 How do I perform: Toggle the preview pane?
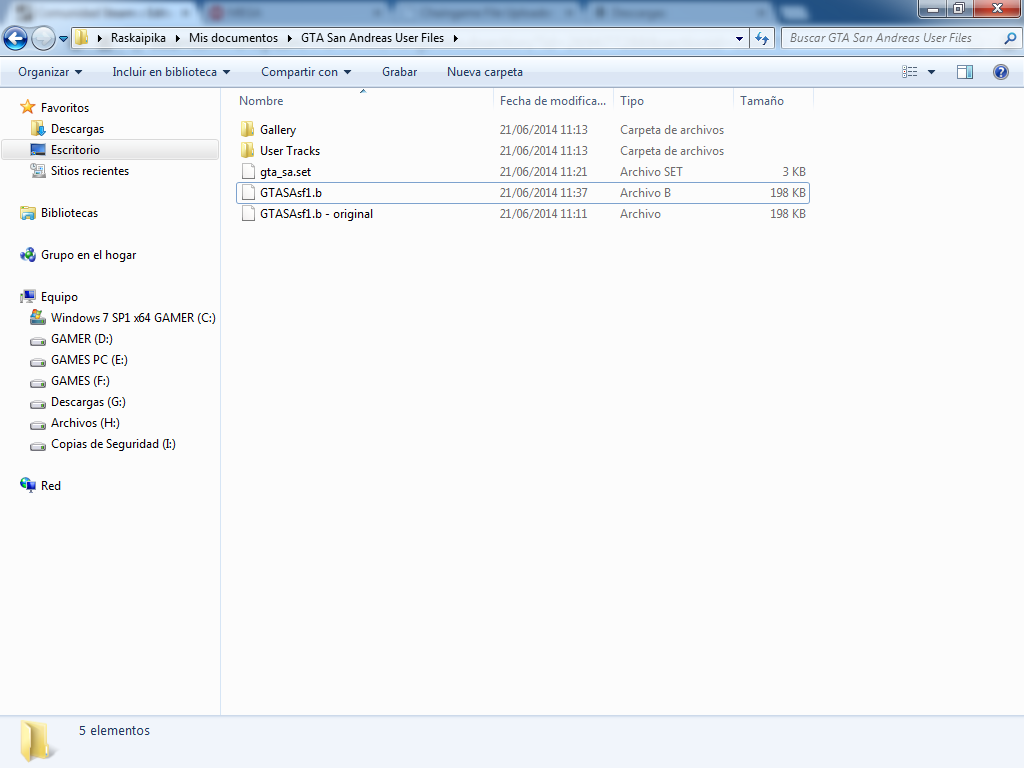coord(965,72)
